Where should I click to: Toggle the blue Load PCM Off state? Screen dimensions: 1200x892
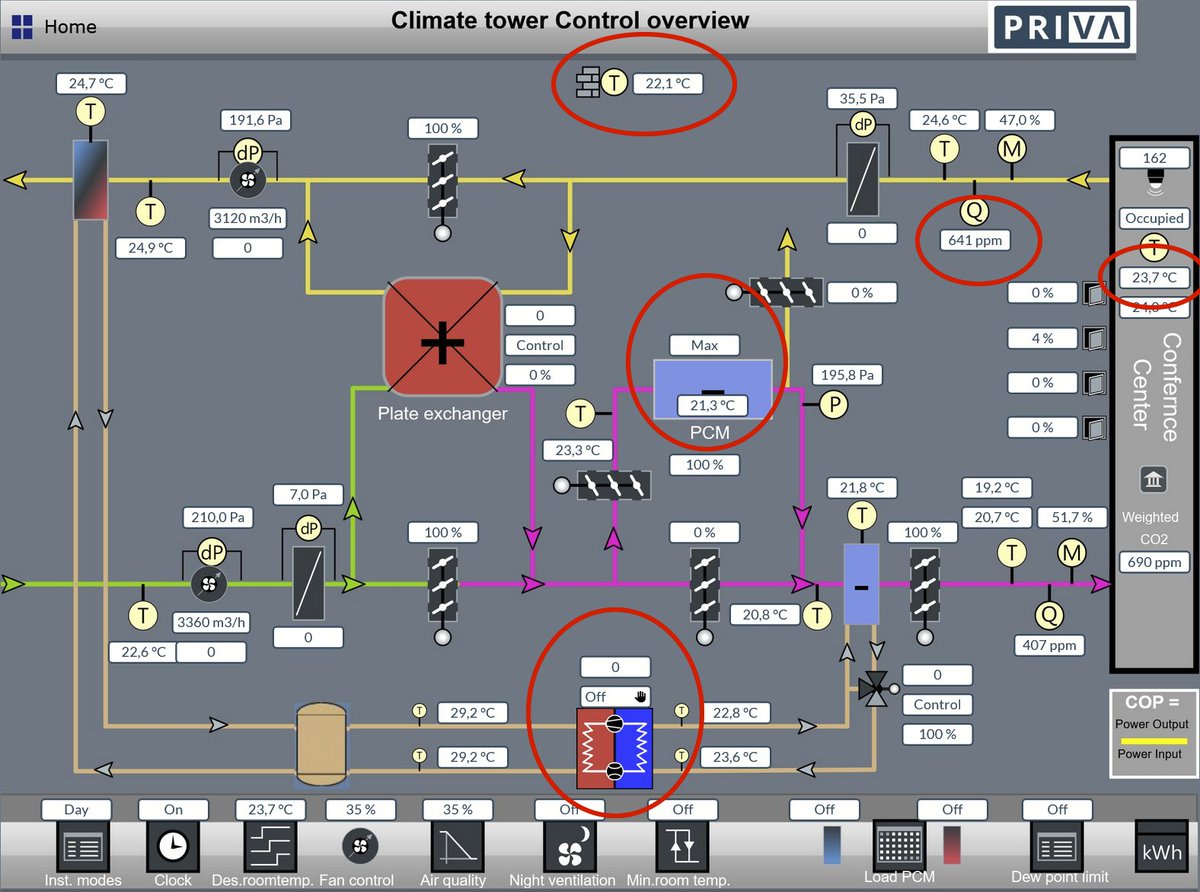coord(824,809)
